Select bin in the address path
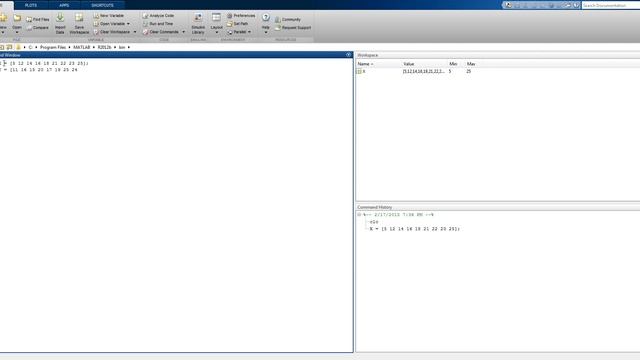The height and width of the screenshot is (360, 640). [122, 47]
